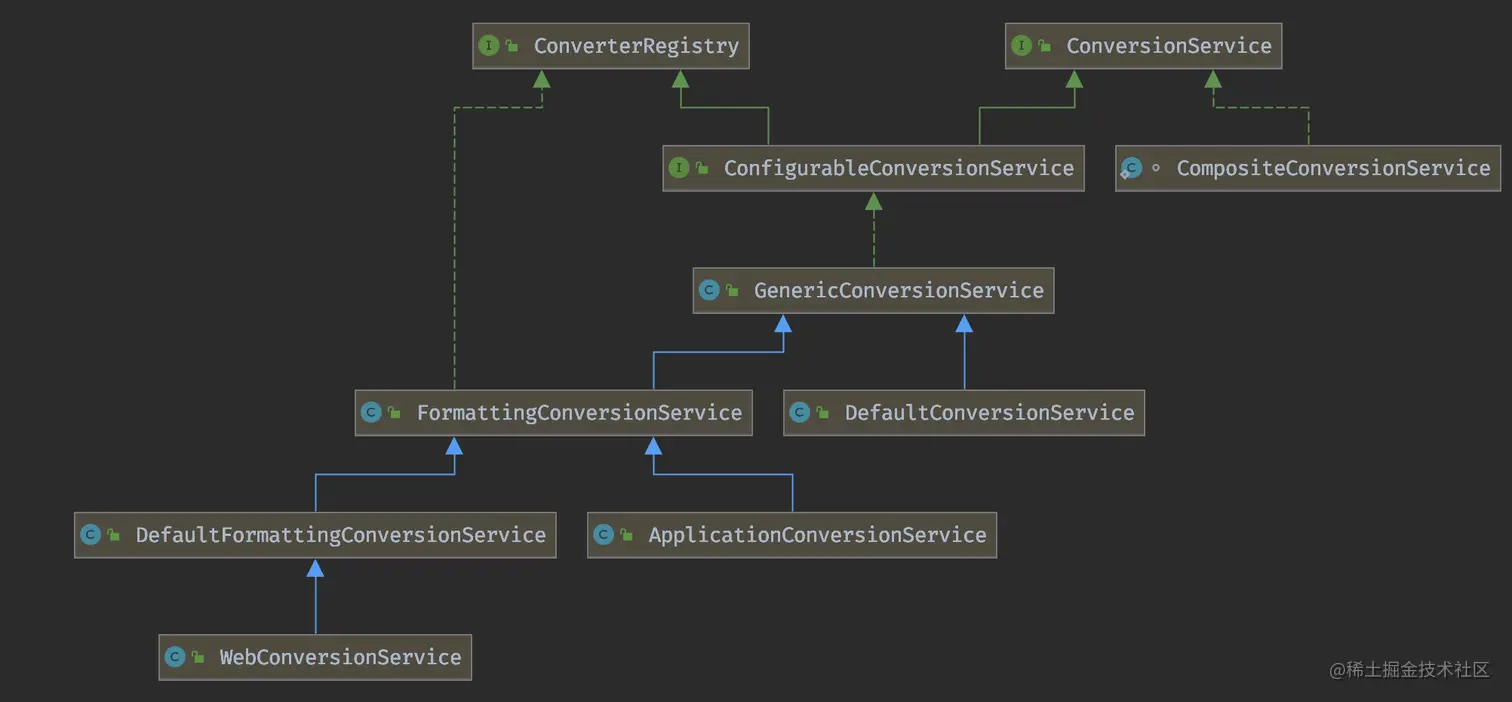The image size is (1512, 702).
Task: Select the ConversionService interface node
Action: point(1143,46)
